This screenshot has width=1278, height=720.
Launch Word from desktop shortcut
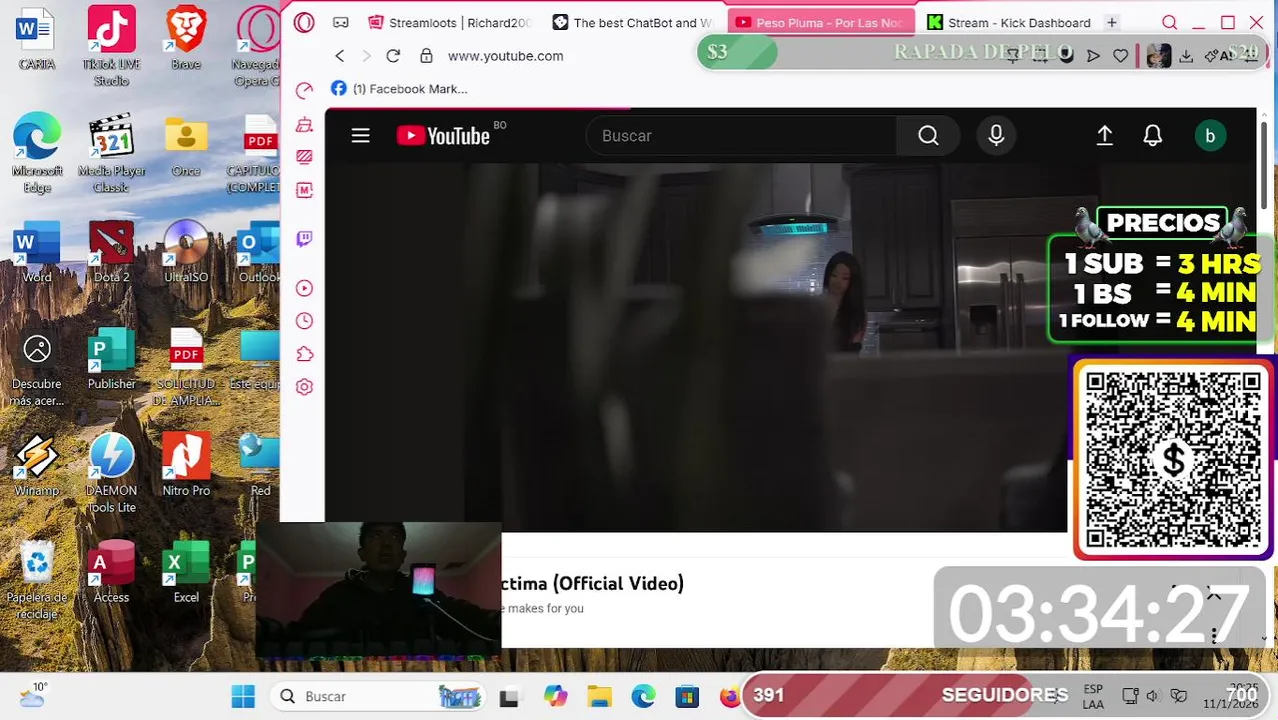coord(37,254)
